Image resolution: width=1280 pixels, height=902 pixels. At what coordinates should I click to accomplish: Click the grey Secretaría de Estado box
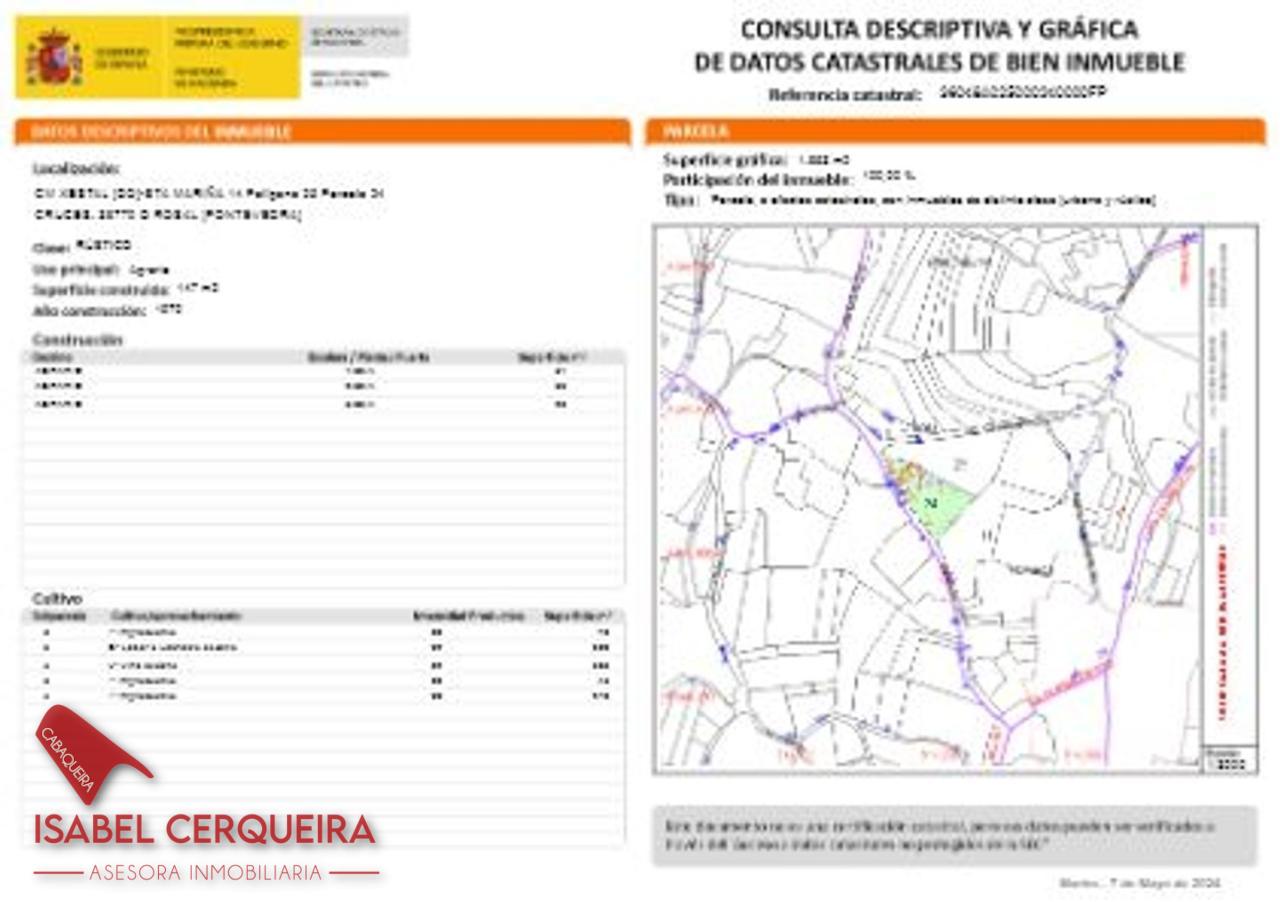coord(355,36)
